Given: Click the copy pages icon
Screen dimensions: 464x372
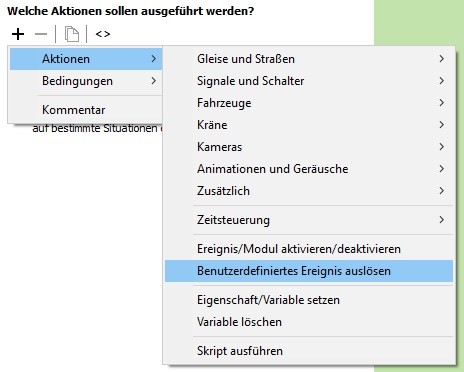Looking at the screenshot, I should [72, 34].
